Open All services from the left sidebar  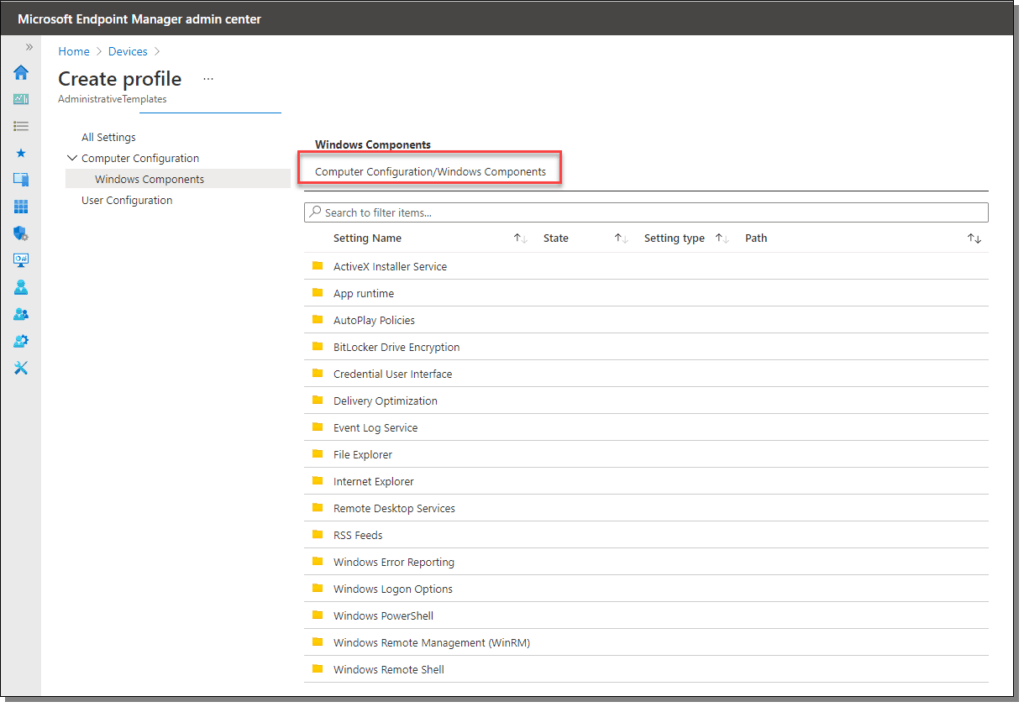click(20, 125)
